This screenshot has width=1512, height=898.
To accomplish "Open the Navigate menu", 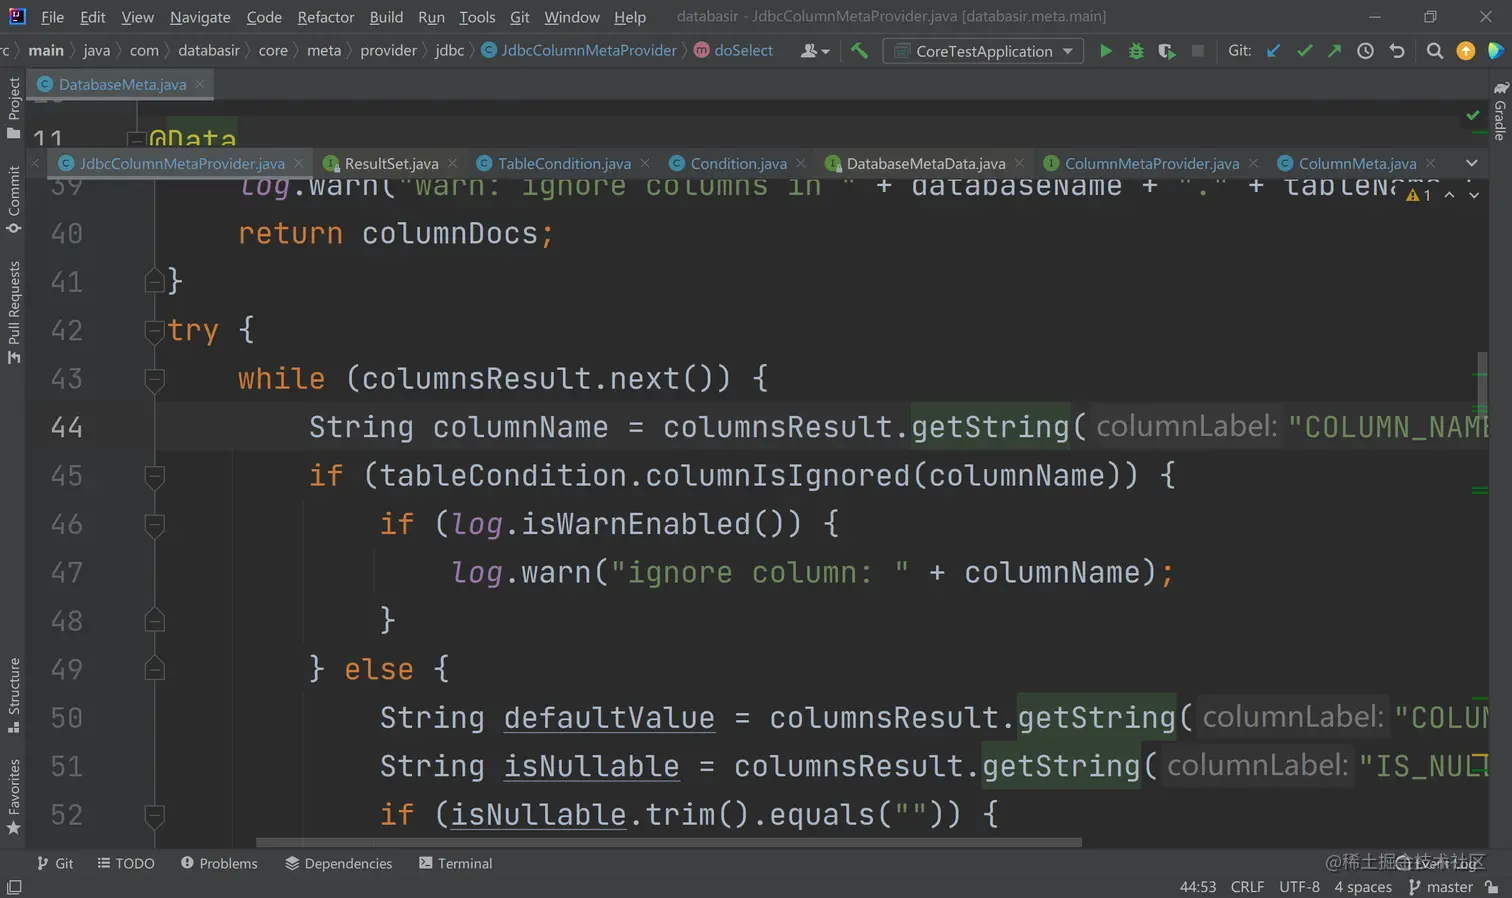I will [x=200, y=17].
